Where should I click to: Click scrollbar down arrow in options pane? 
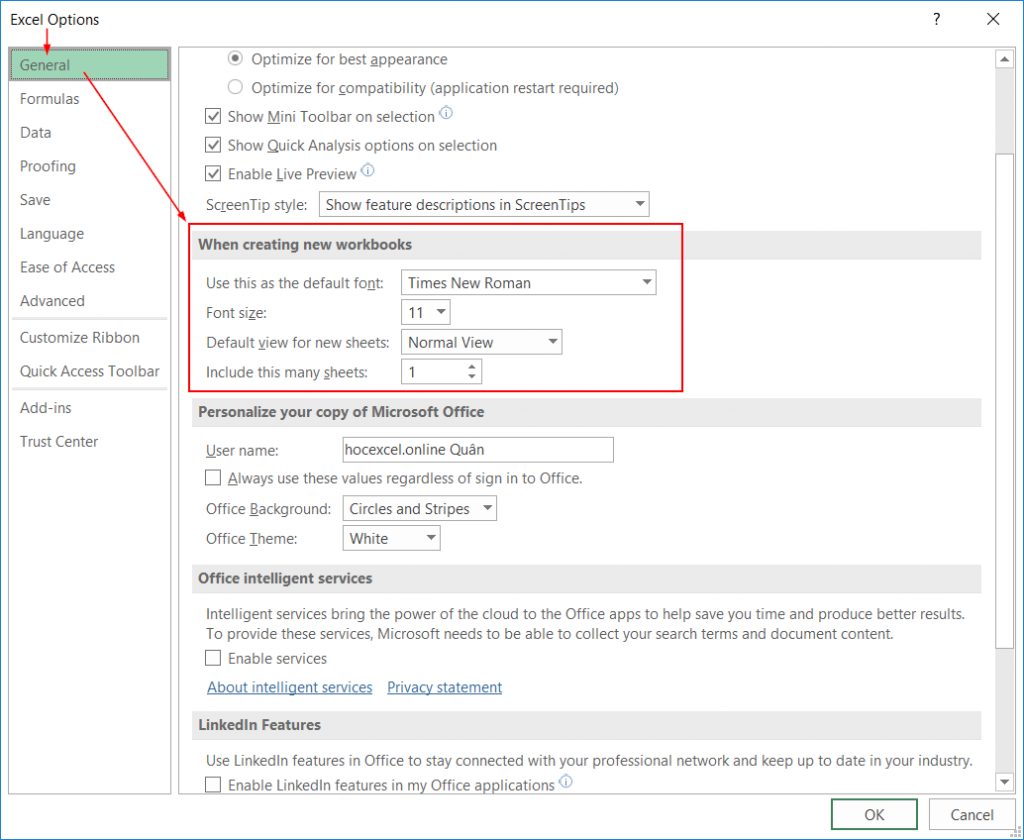coord(1004,781)
